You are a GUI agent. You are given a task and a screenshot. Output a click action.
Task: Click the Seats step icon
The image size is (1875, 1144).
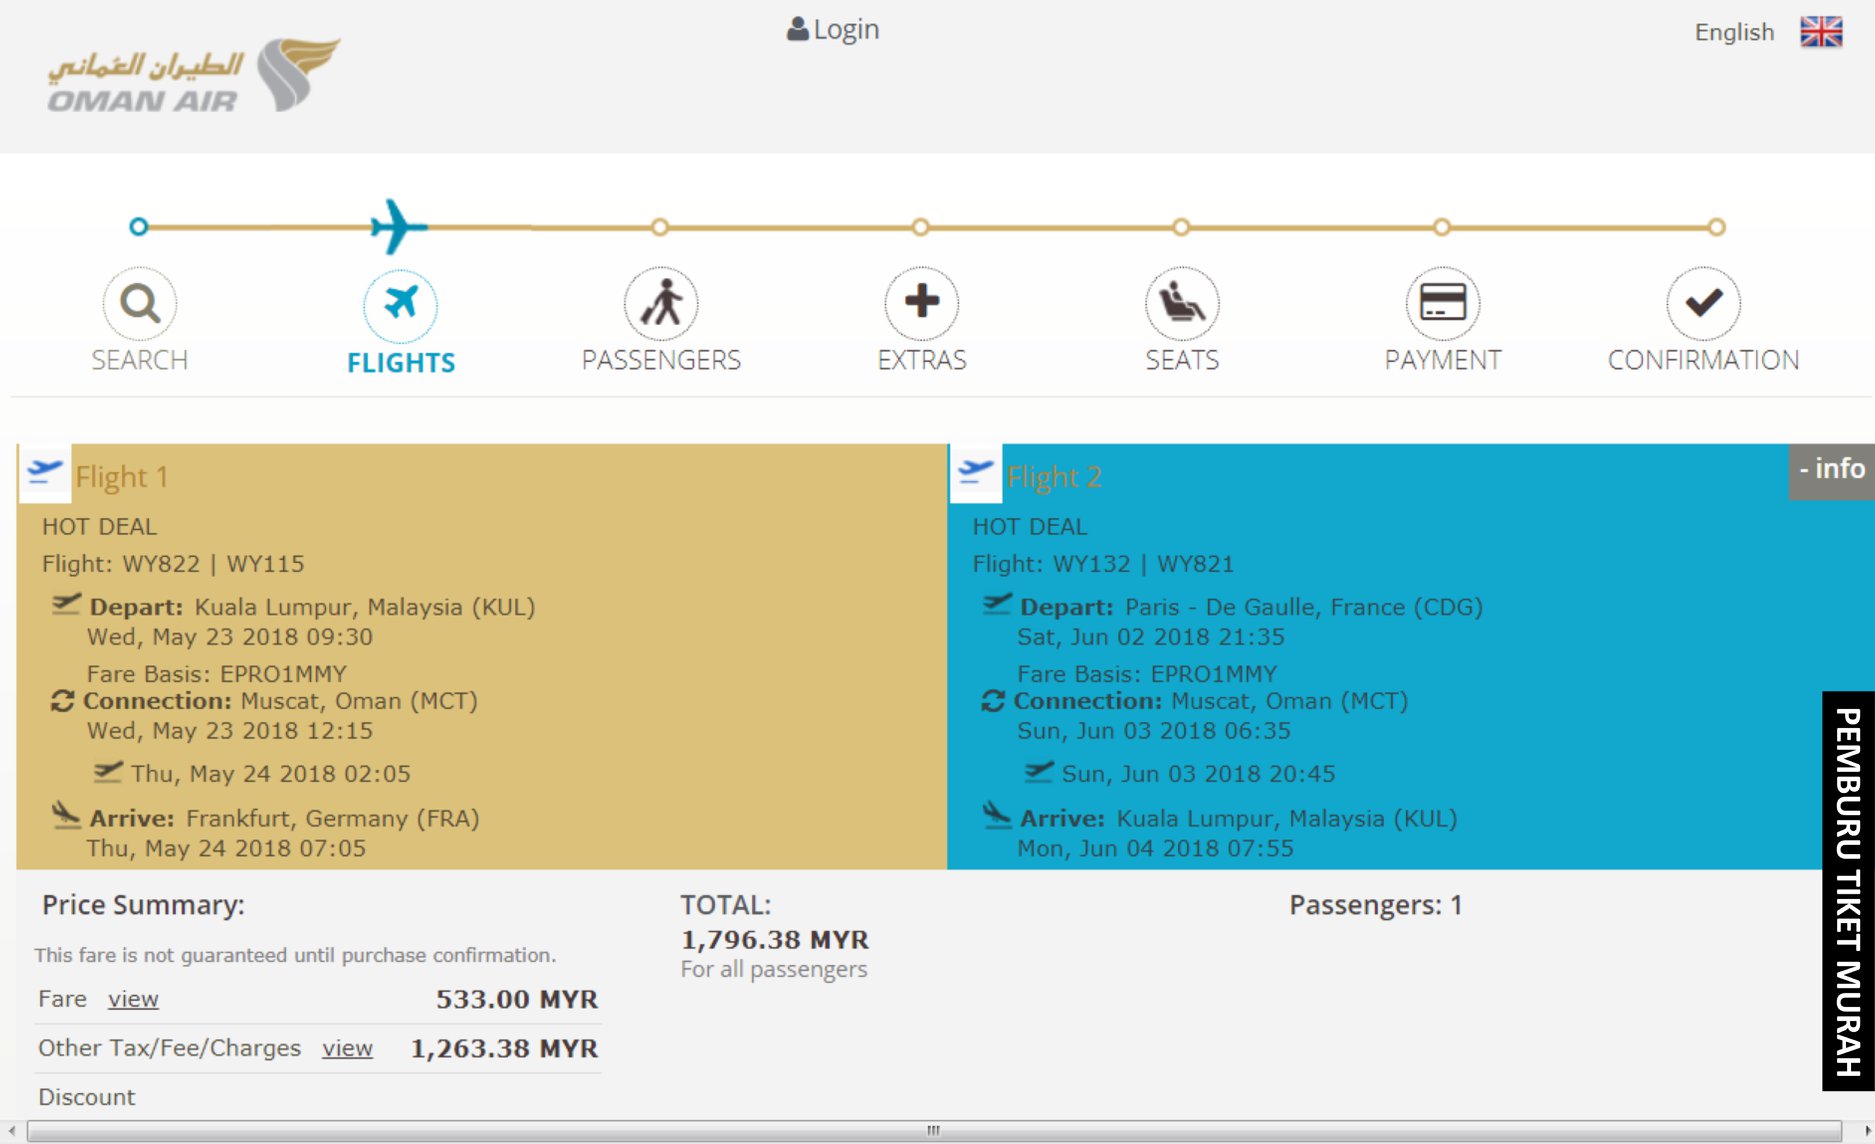click(1182, 303)
